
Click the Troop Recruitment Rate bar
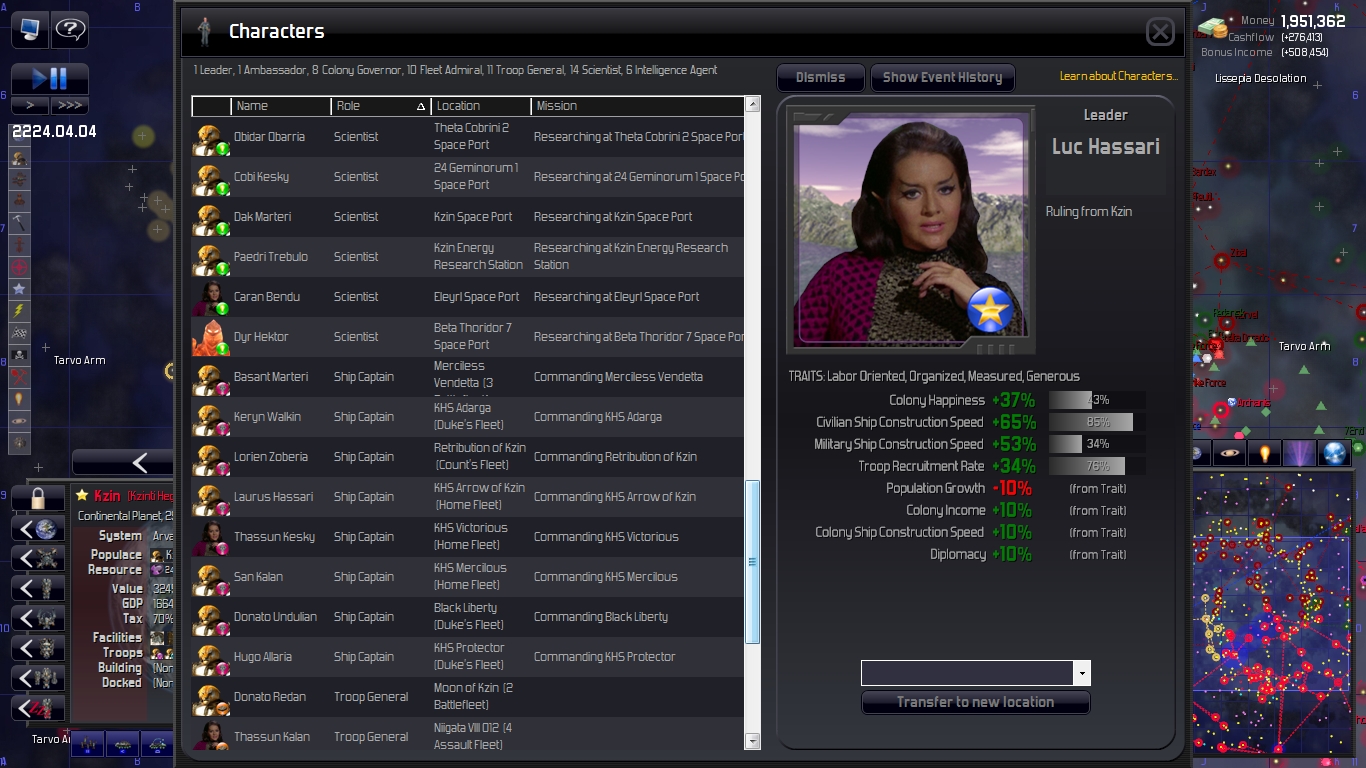pyautogui.click(x=1097, y=466)
